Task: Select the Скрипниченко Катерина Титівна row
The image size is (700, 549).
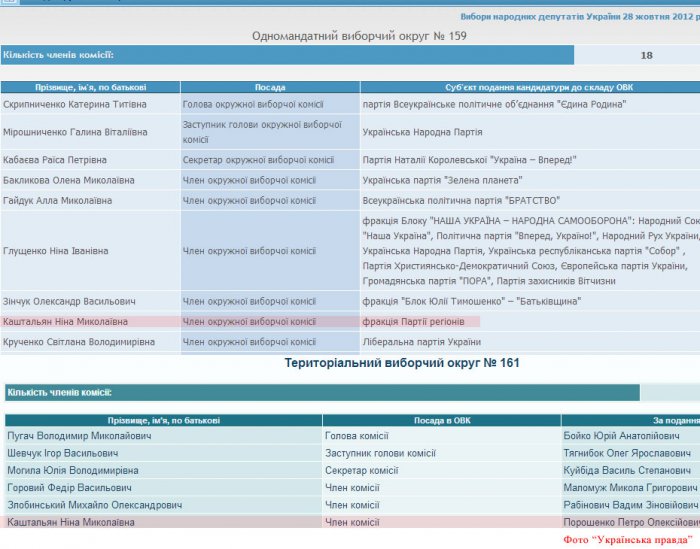Action: (x=350, y=104)
